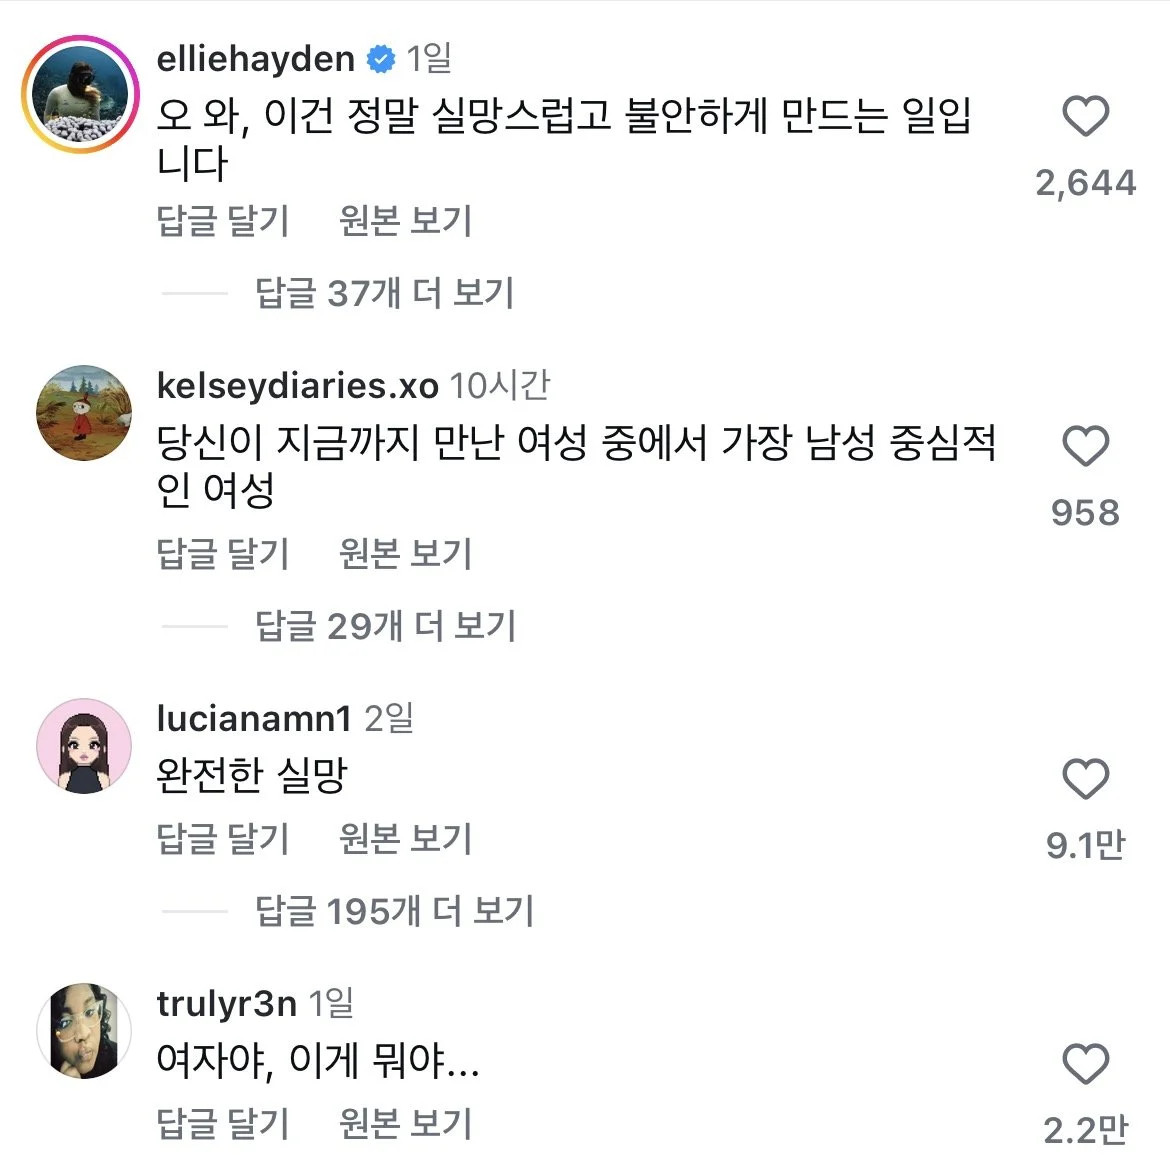Reply to elliehayden via 답글 달기

pos(222,221)
